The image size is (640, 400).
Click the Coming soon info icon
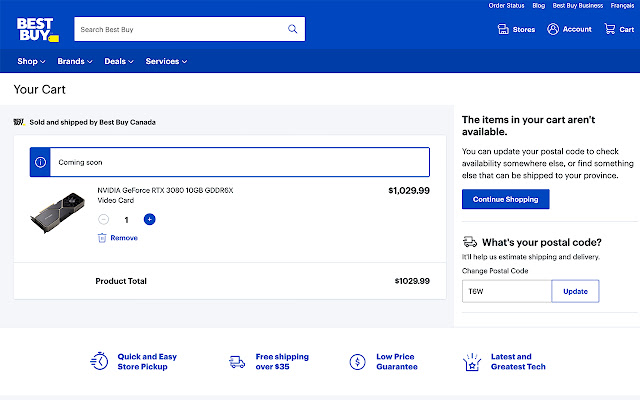pyautogui.click(x=40, y=162)
